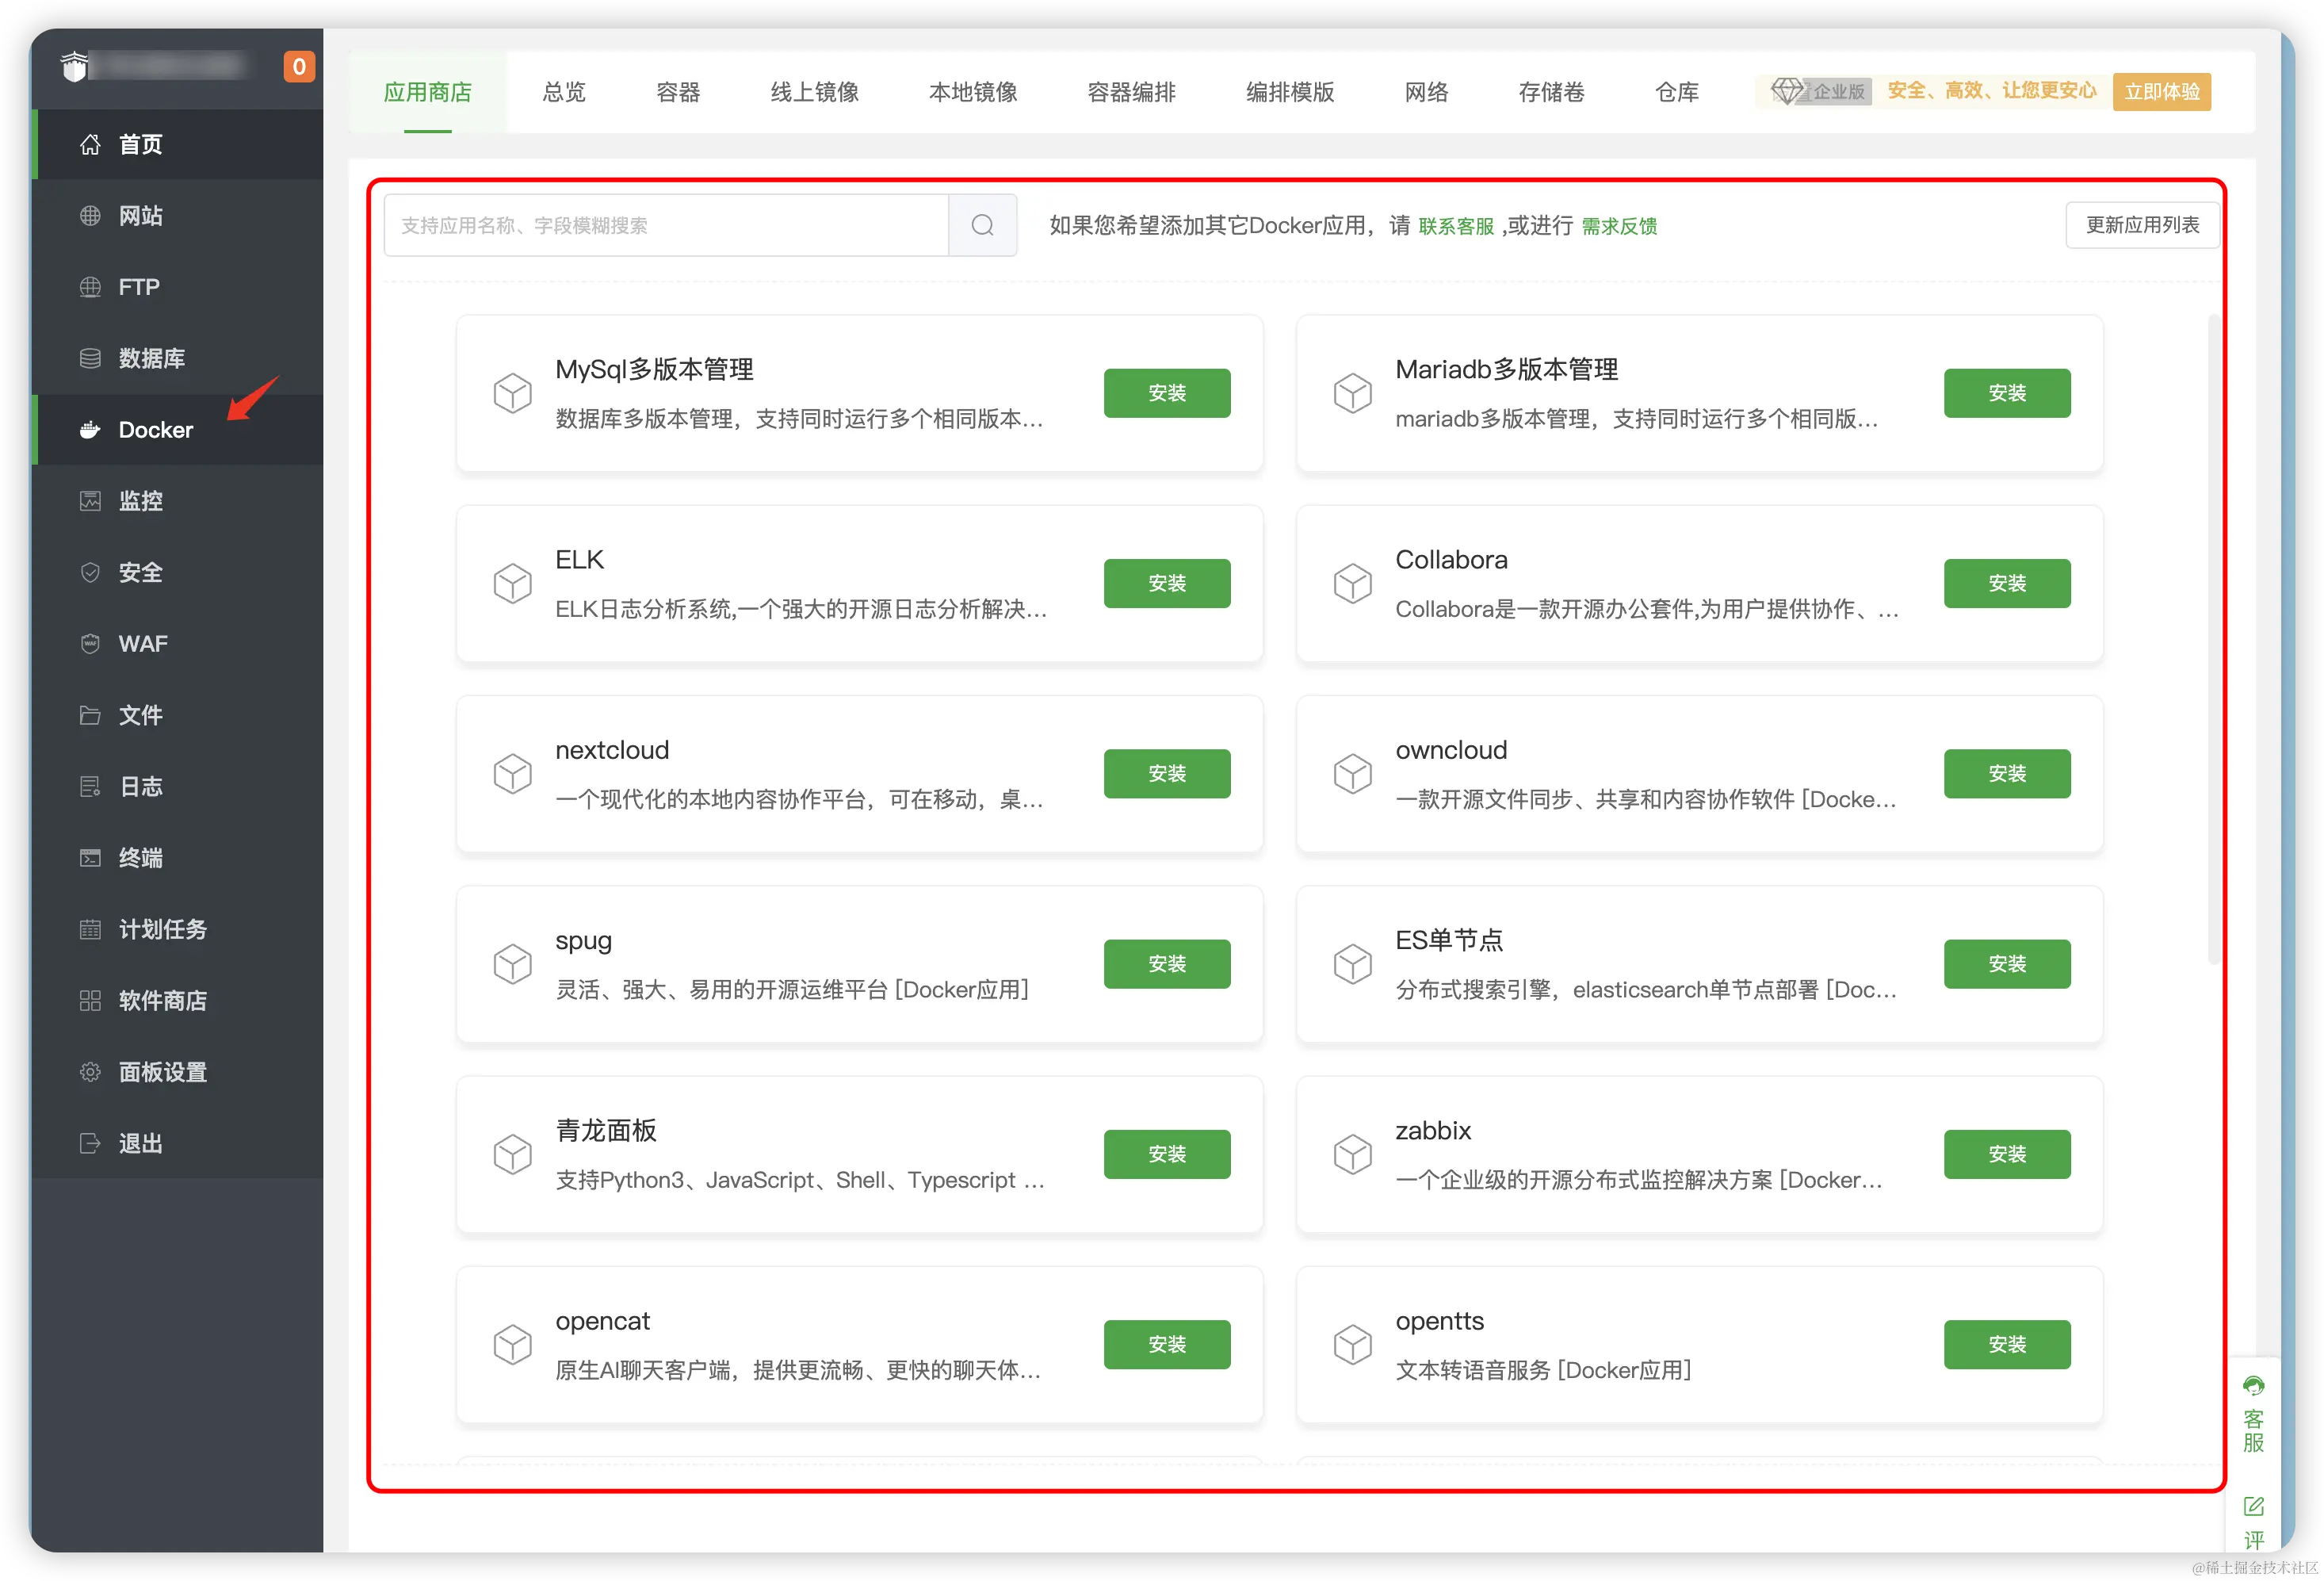Switch to the 容器 tab
Viewport: 2324px width, 1581px height.
(x=678, y=92)
